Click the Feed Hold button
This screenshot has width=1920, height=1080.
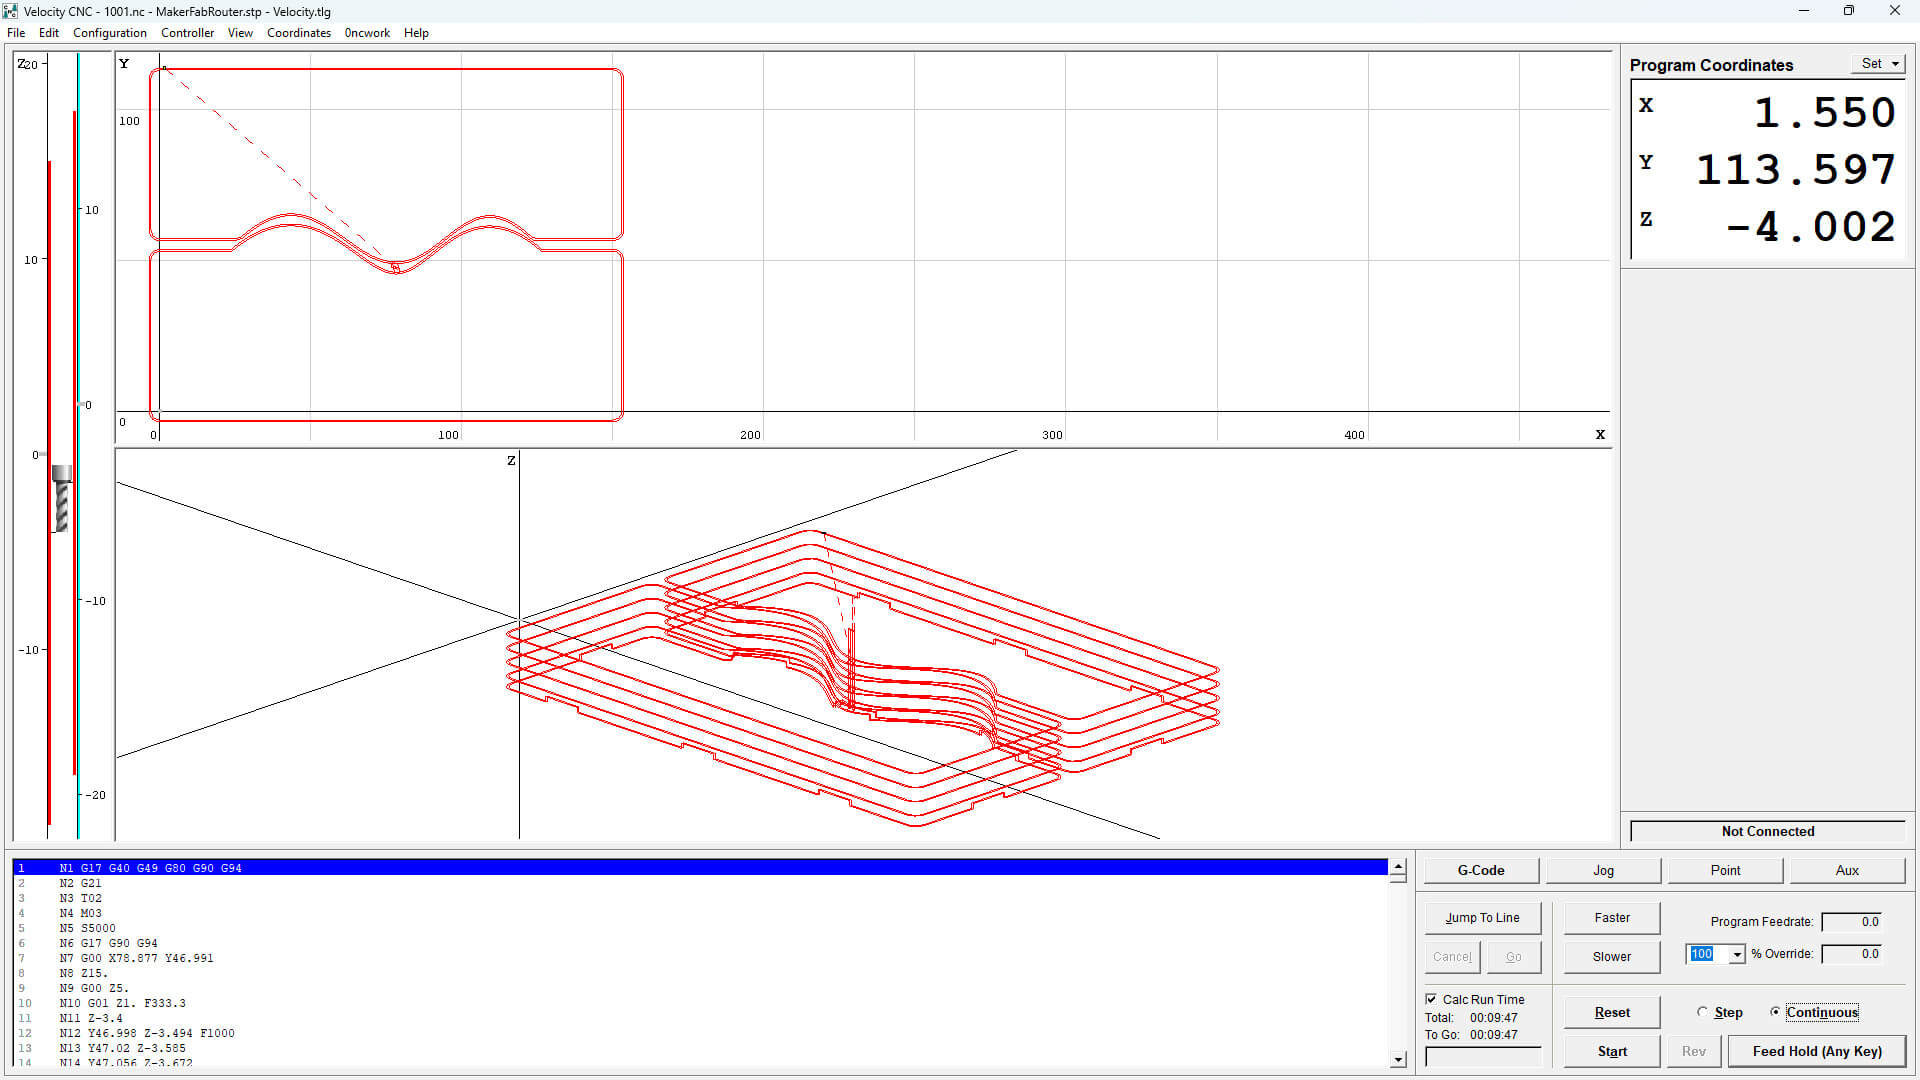pyautogui.click(x=1816, y=1051)
